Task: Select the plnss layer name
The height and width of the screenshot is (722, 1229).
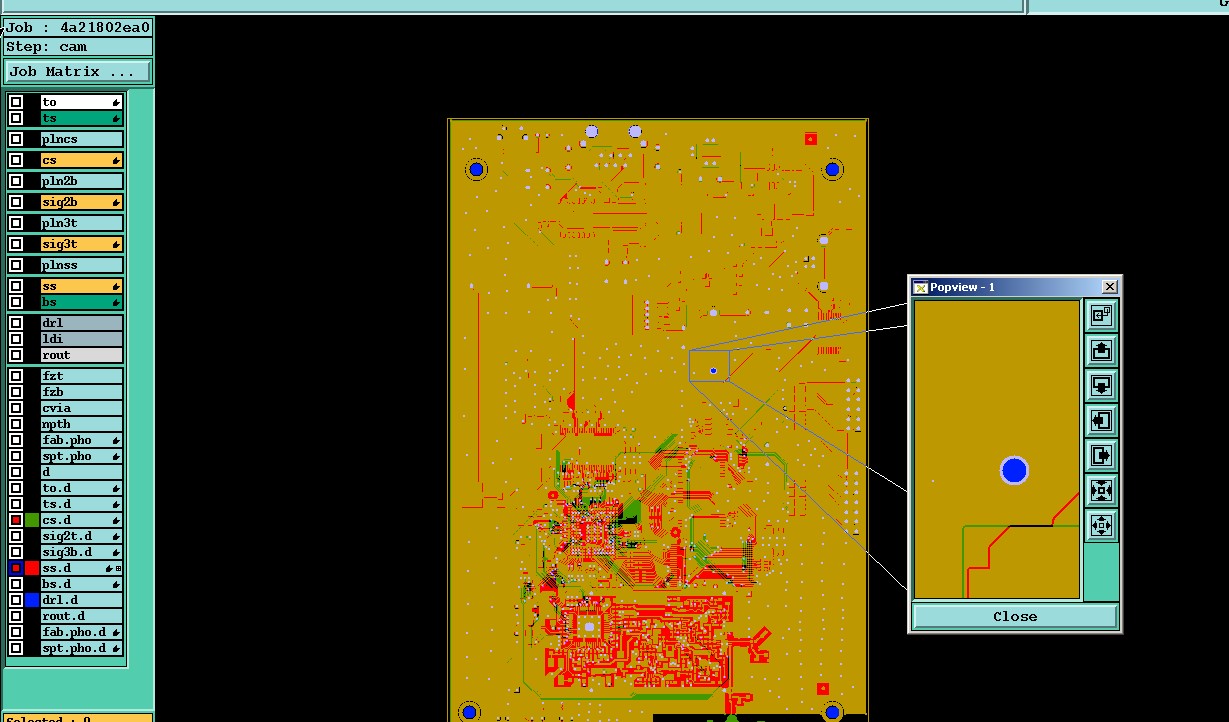Action: pos(82,265)
